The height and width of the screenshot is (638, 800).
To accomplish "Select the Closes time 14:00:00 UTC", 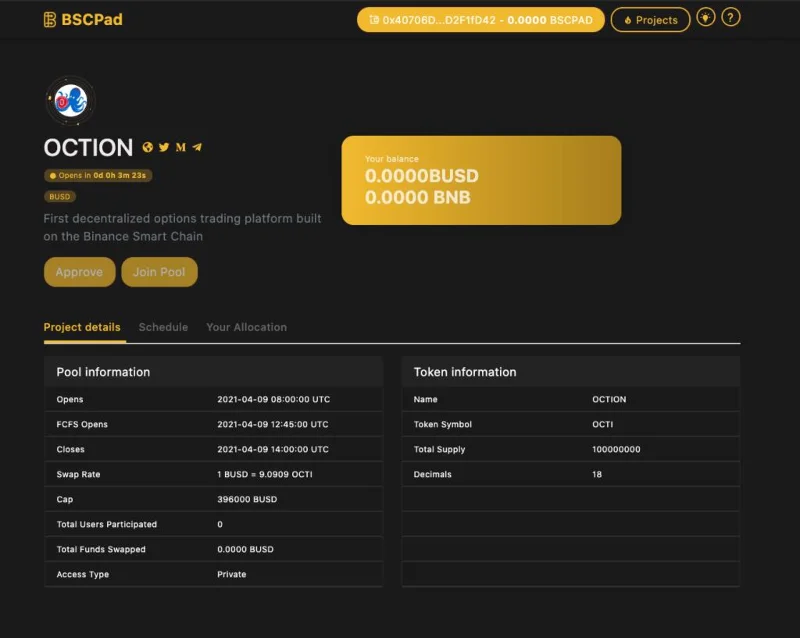I will coord(273,449).
